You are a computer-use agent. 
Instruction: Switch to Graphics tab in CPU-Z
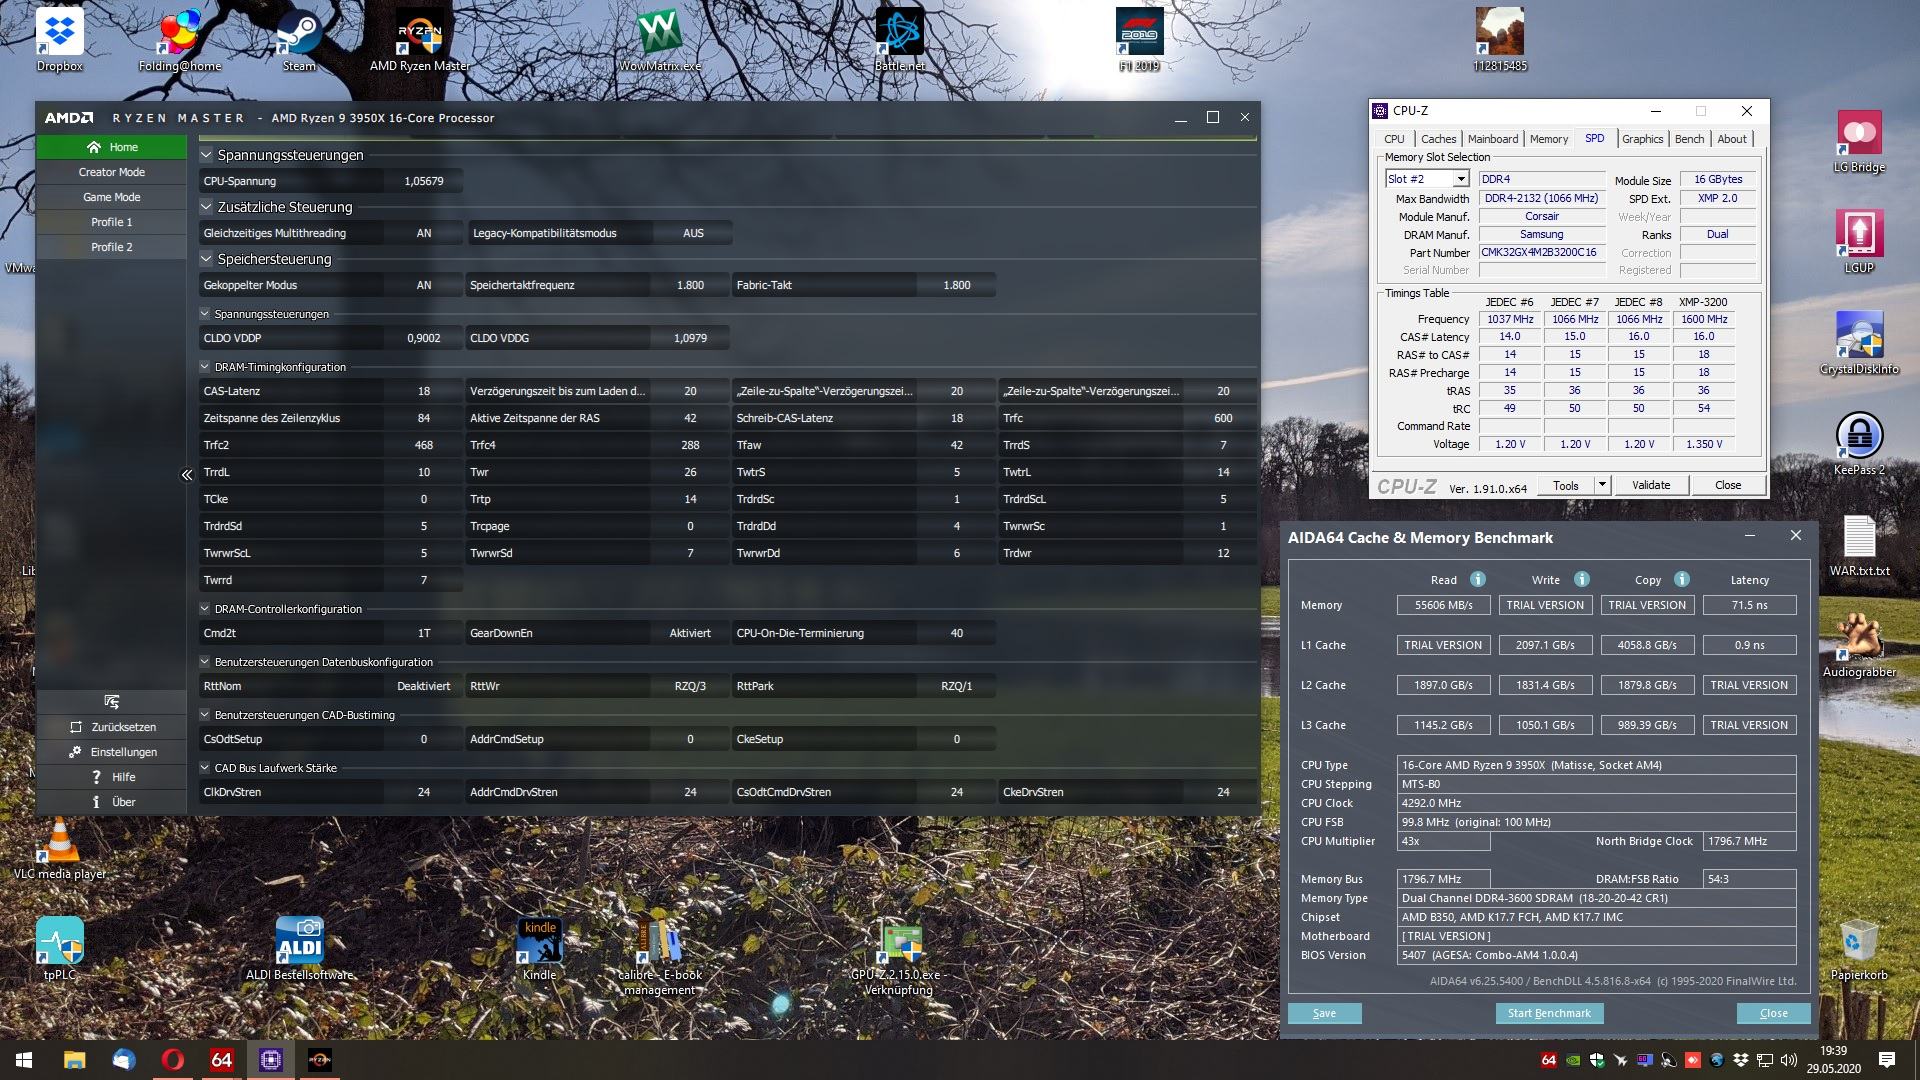(x=1642, y=139)
